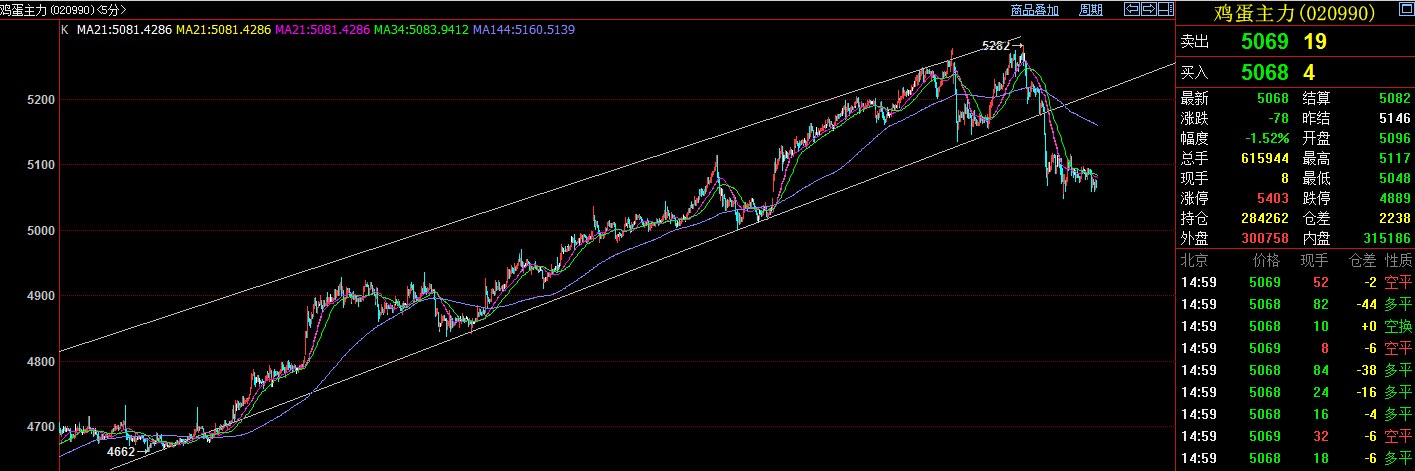Click the 5282 high price marker
Viewport: 1415px width, 471px height.
pyautogui.click(x=999, y=46)
